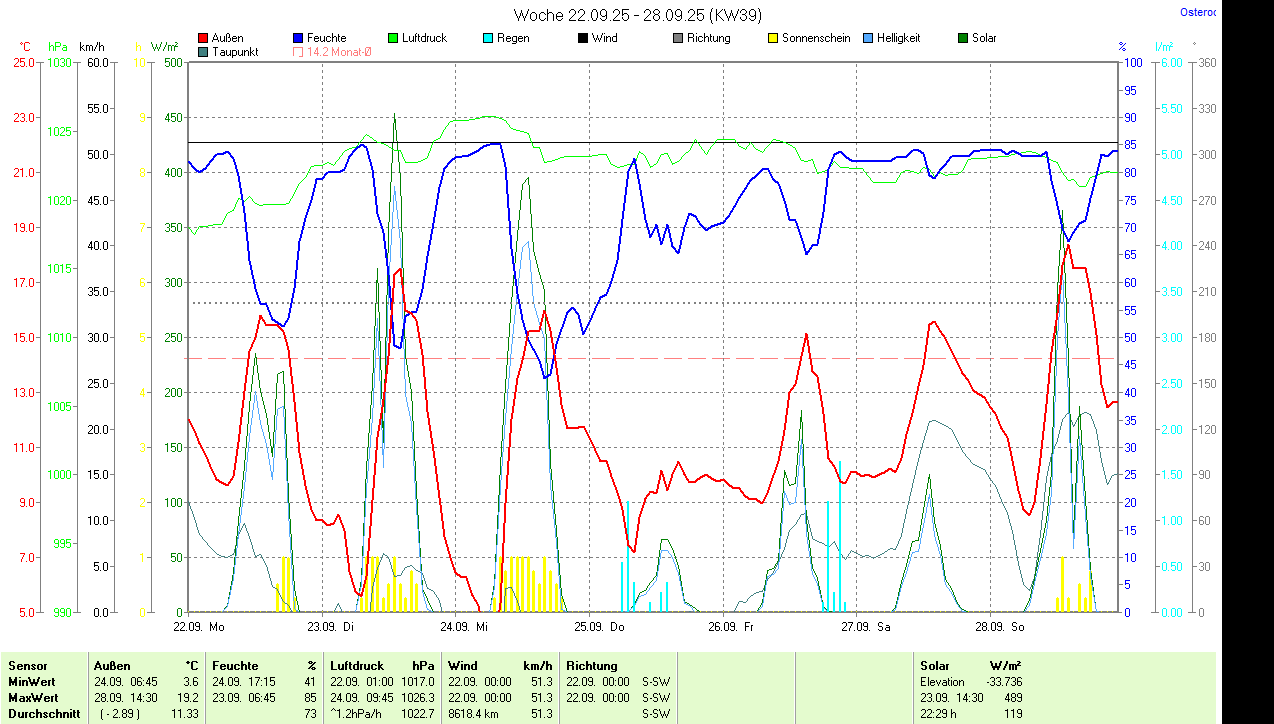Click the yellow Sonnenschein legend swatch
Image resolution: width=1274 pixels, height=724 pixels.
click(x=772, y=38)
